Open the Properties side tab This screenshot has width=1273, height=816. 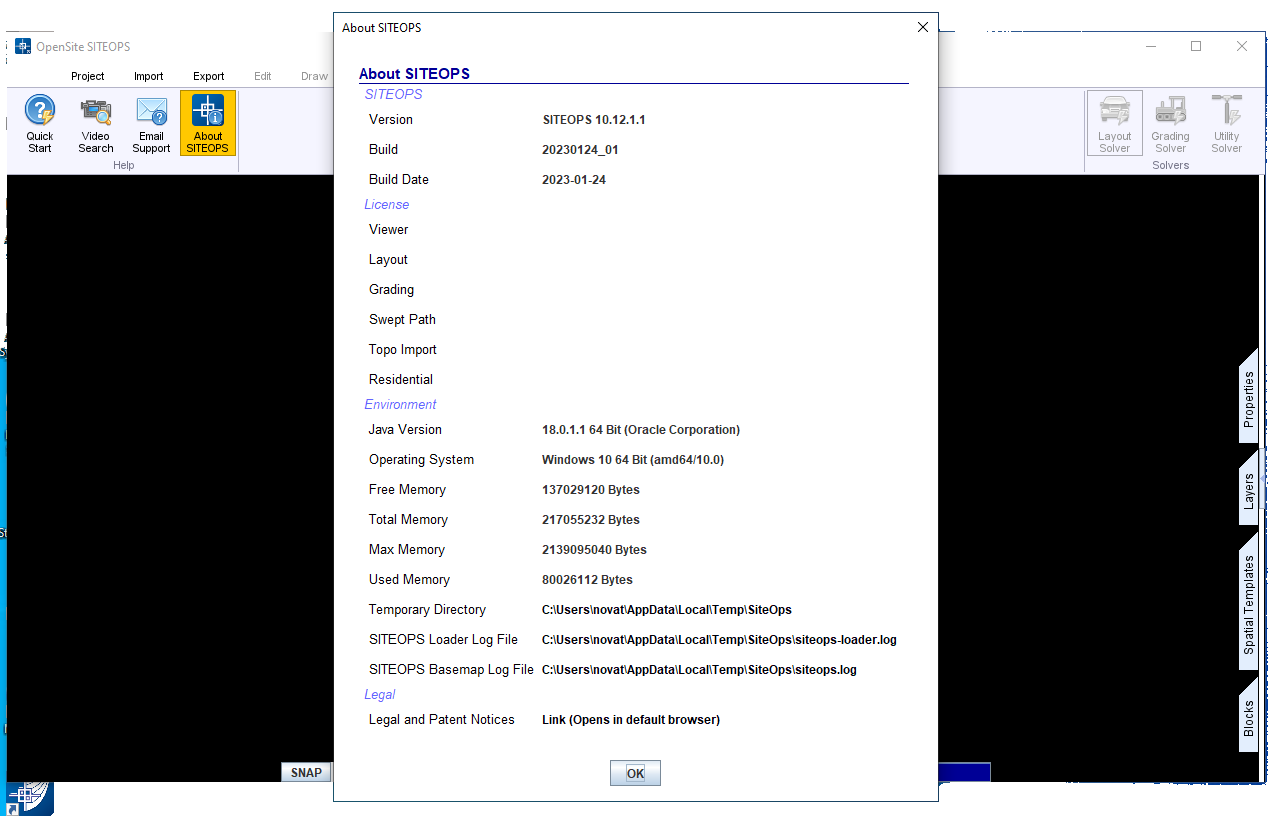click(x=1248, y=399)
